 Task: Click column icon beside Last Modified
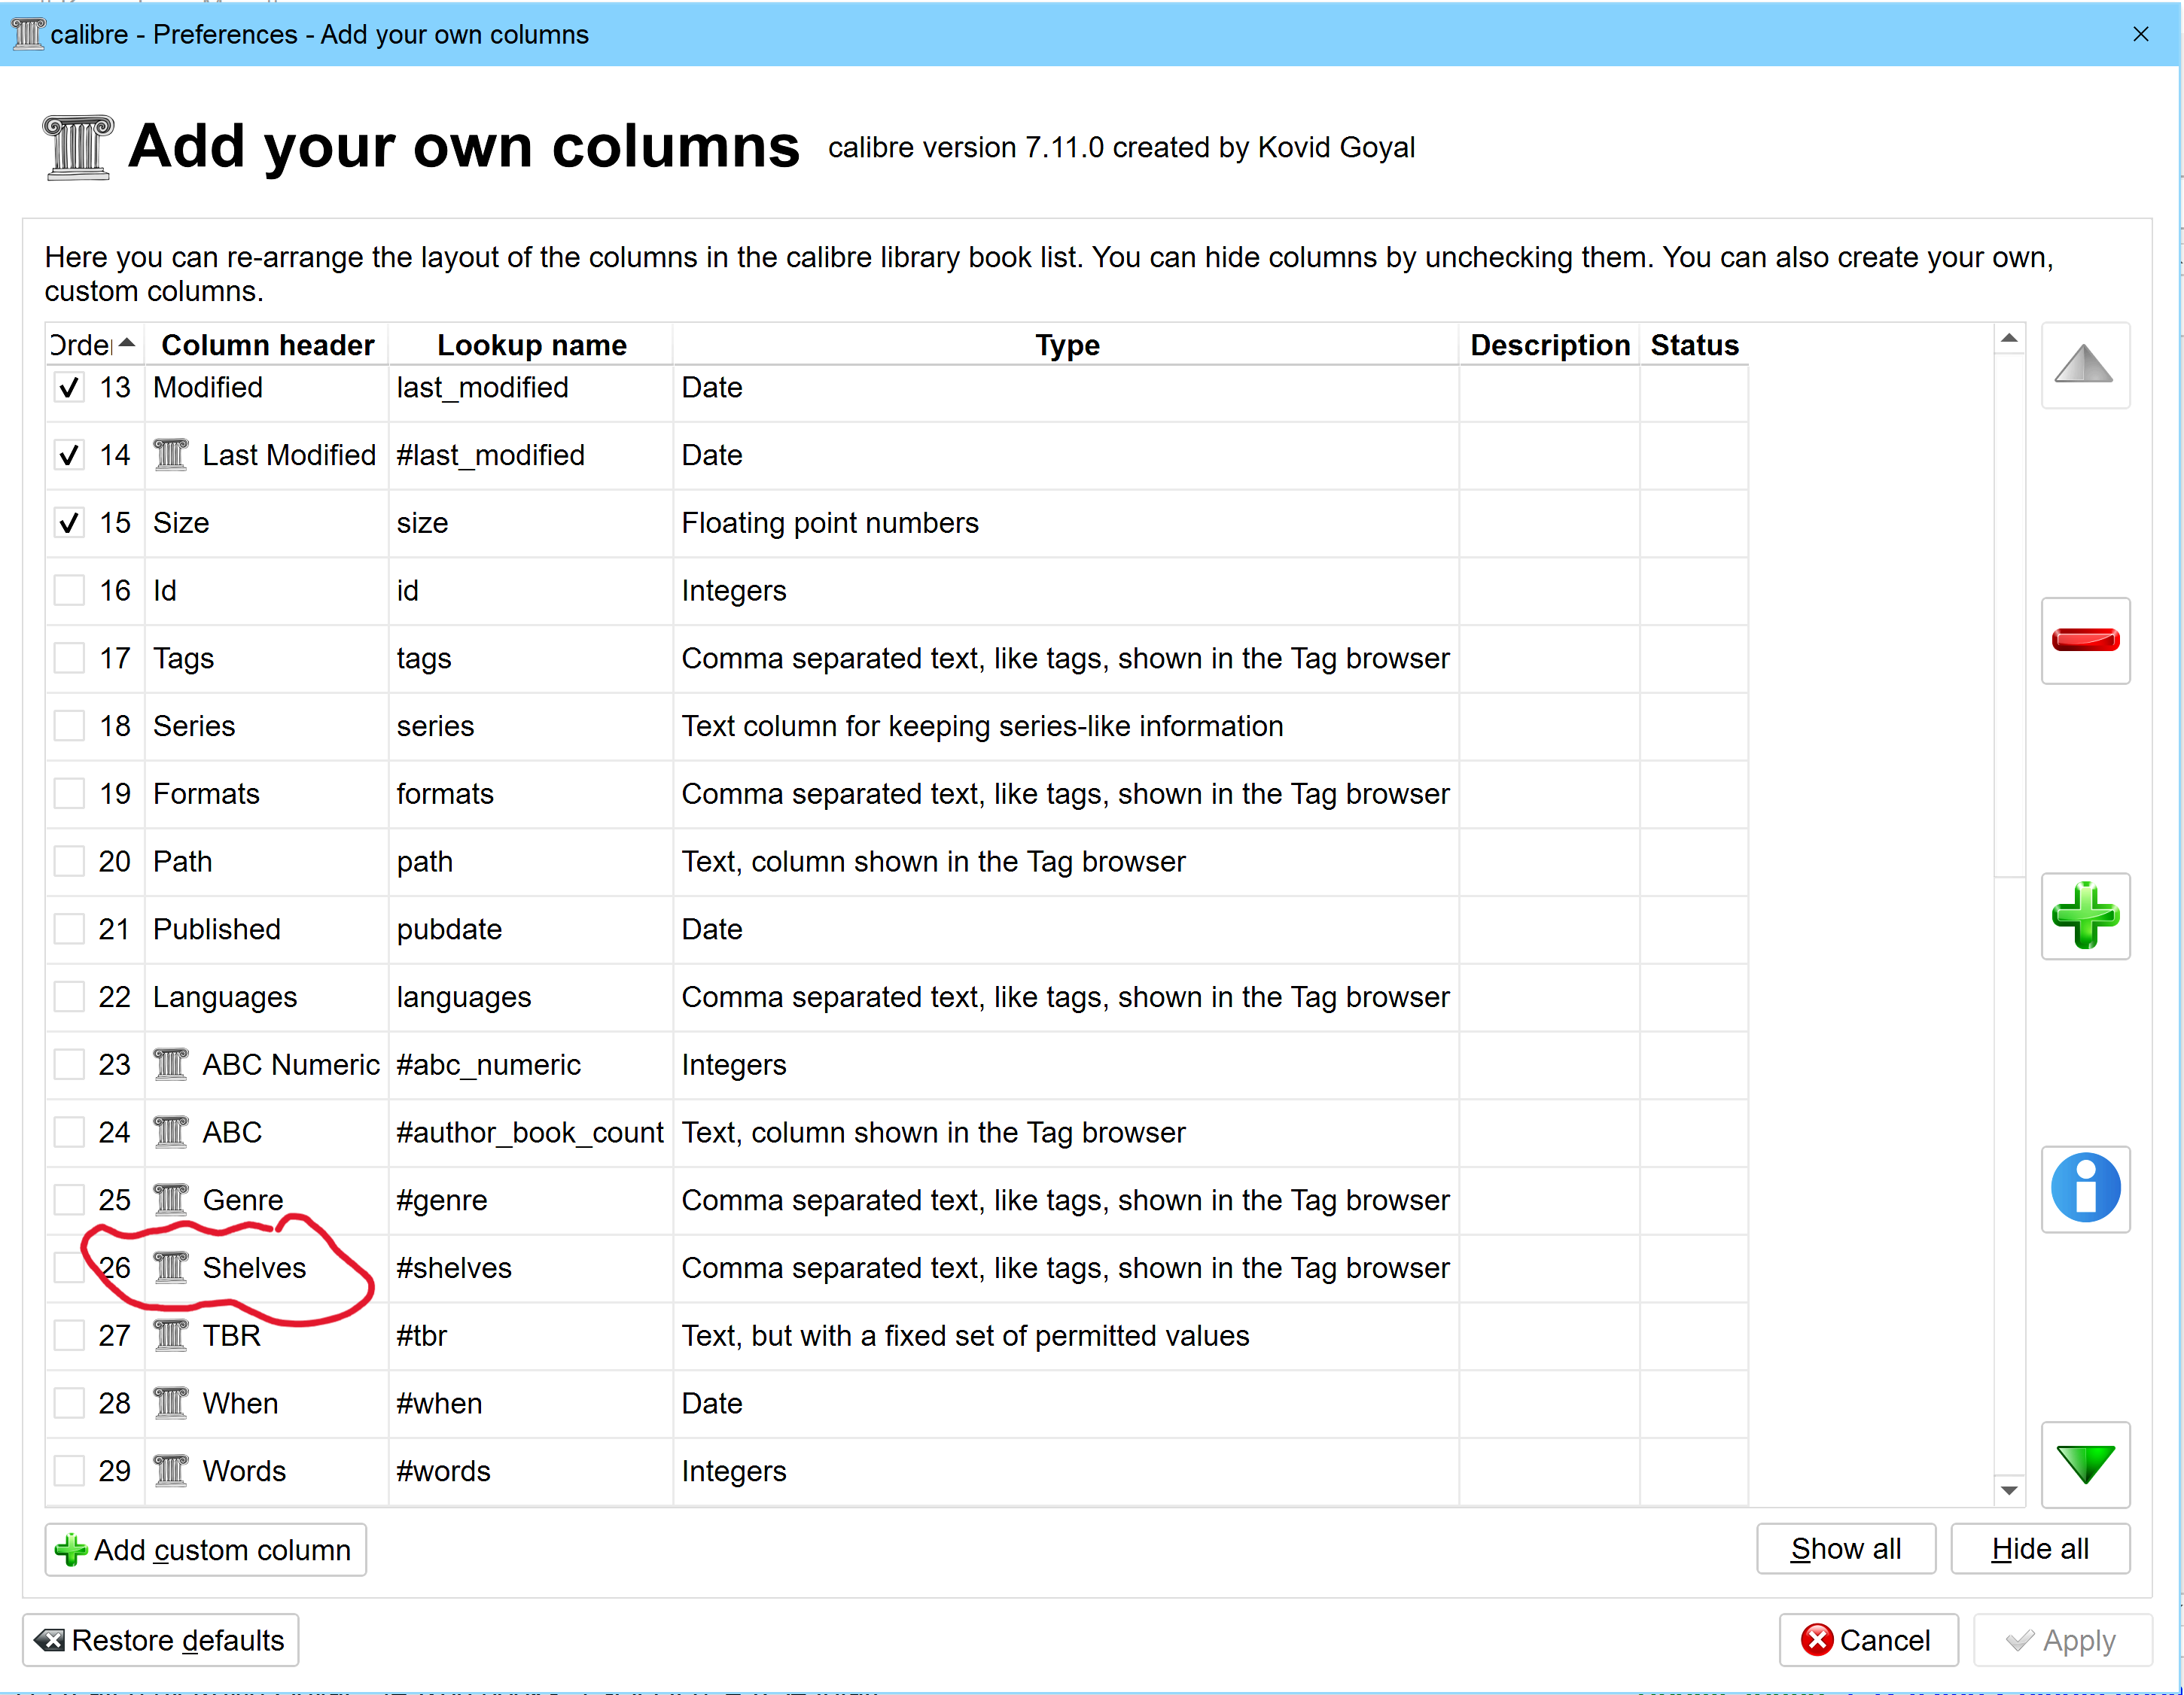coord(171,455)
